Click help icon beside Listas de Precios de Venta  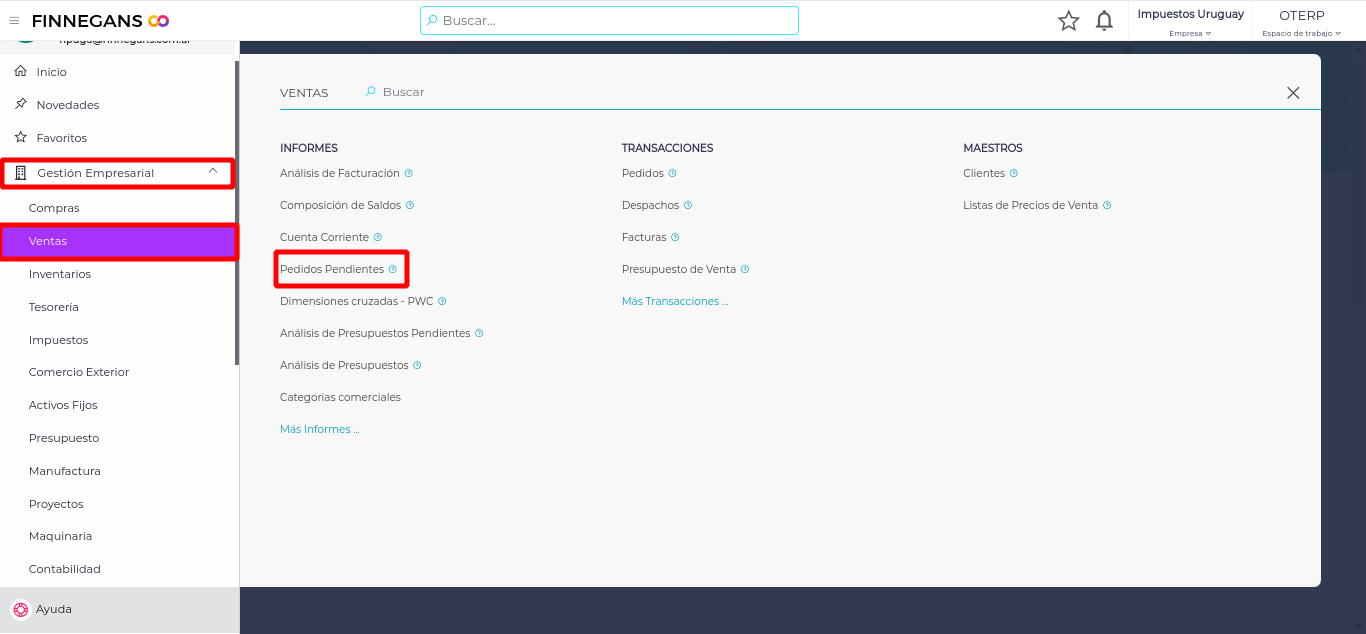click(x=1107, y=205)
